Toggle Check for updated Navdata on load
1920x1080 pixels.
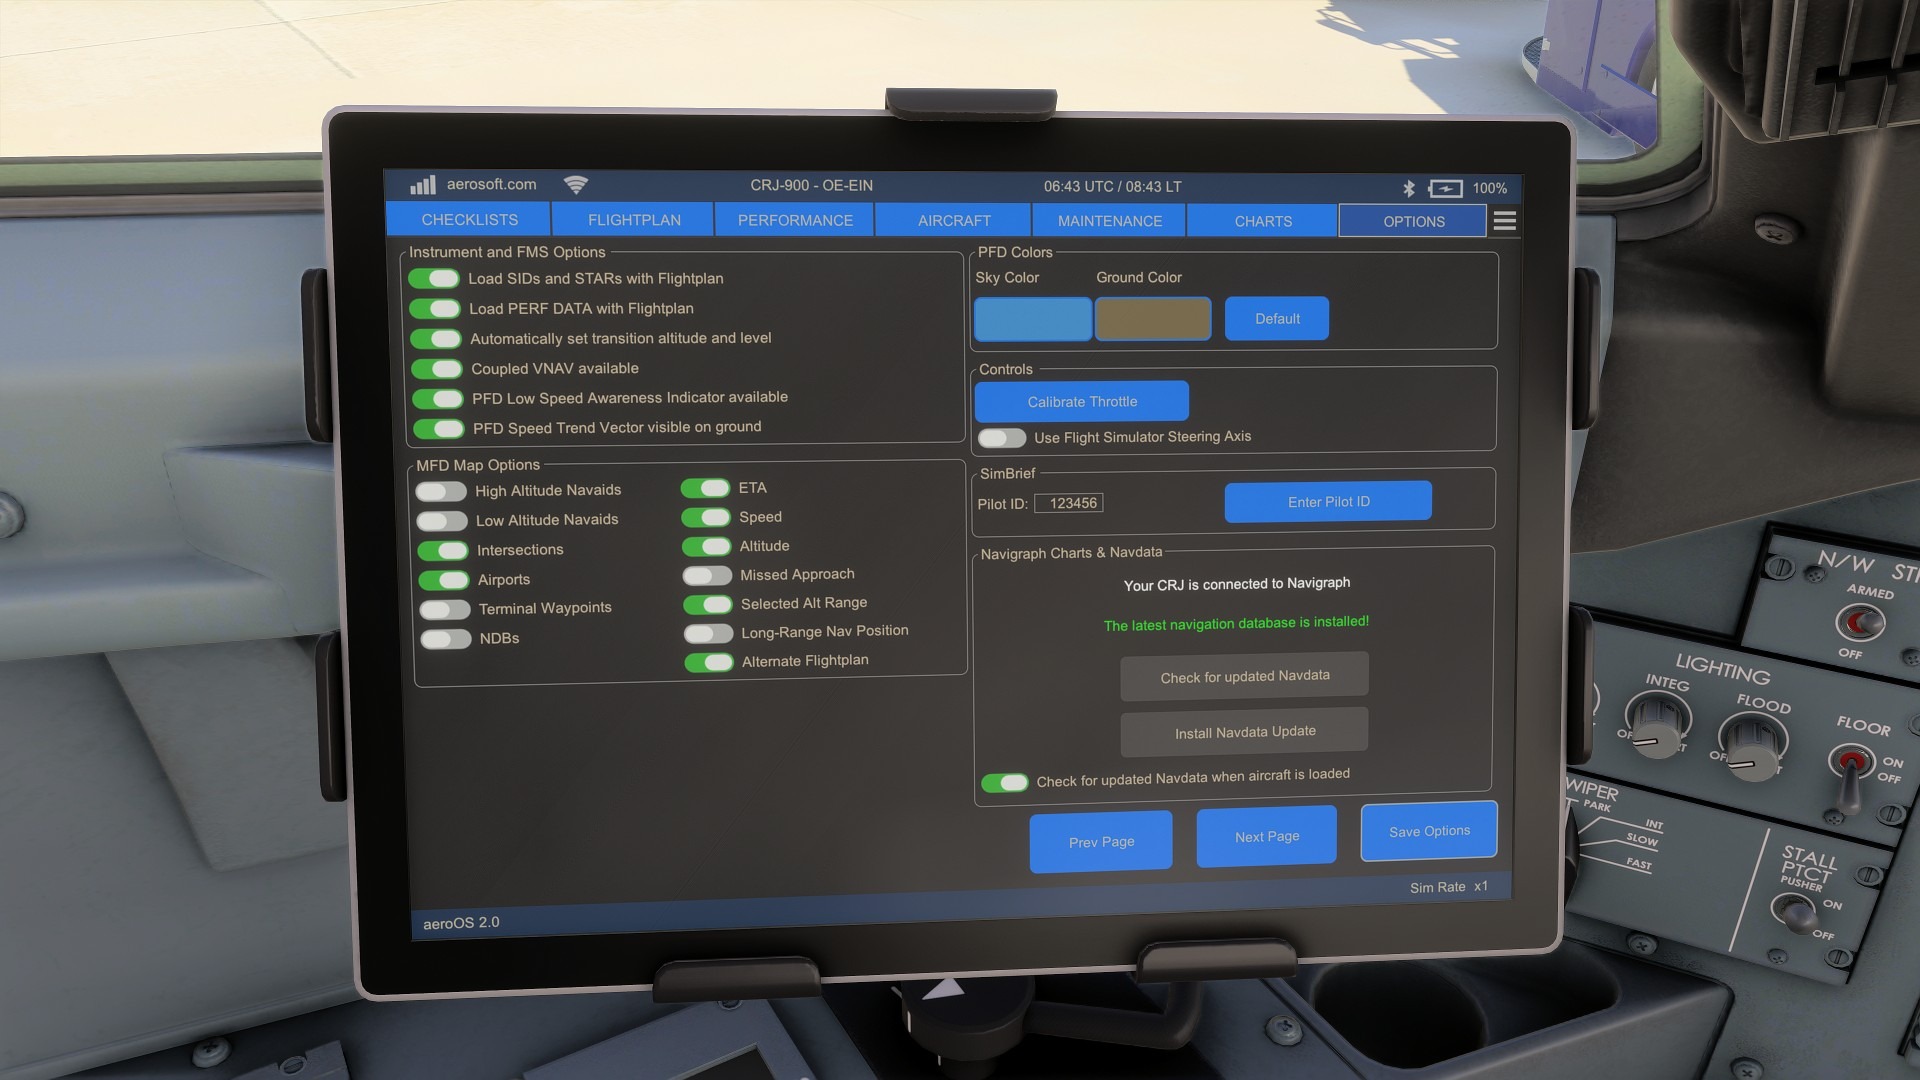click(1004, 782)
